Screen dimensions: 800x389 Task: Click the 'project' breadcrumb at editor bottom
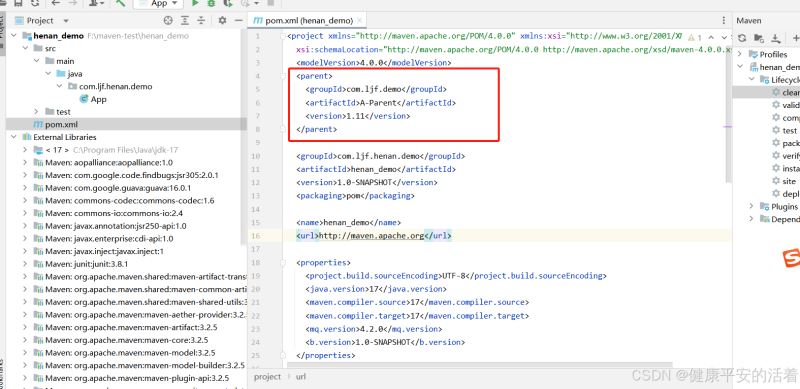point(267,377)
